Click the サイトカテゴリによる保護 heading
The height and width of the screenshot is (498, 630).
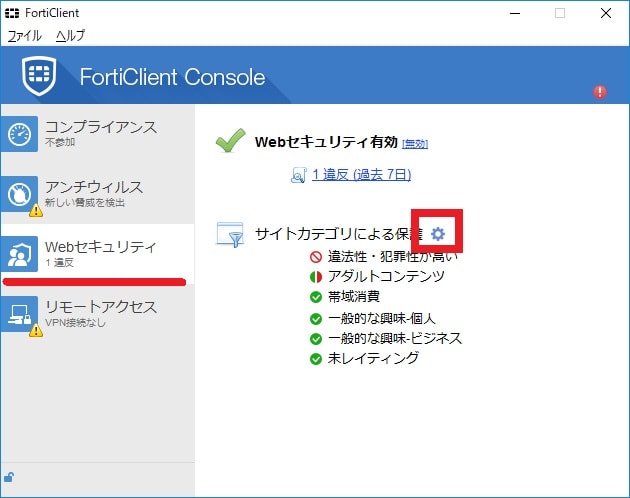tap(339, 234)
